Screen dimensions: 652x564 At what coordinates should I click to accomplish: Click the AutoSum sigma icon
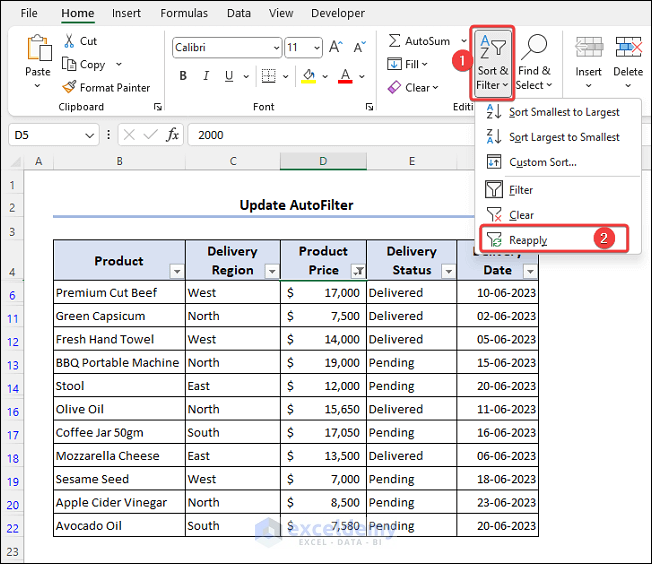tap(395, 41)
